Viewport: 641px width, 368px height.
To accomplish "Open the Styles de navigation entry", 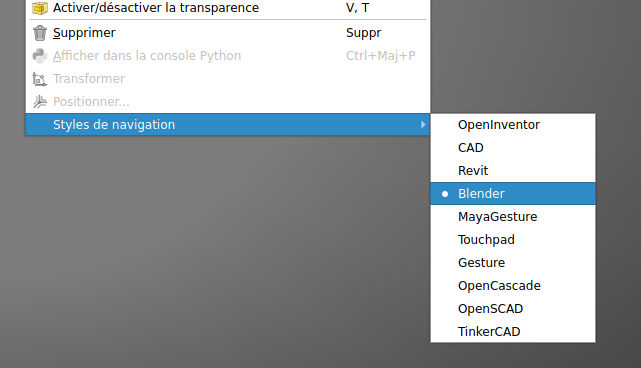I will pos(228,124).
